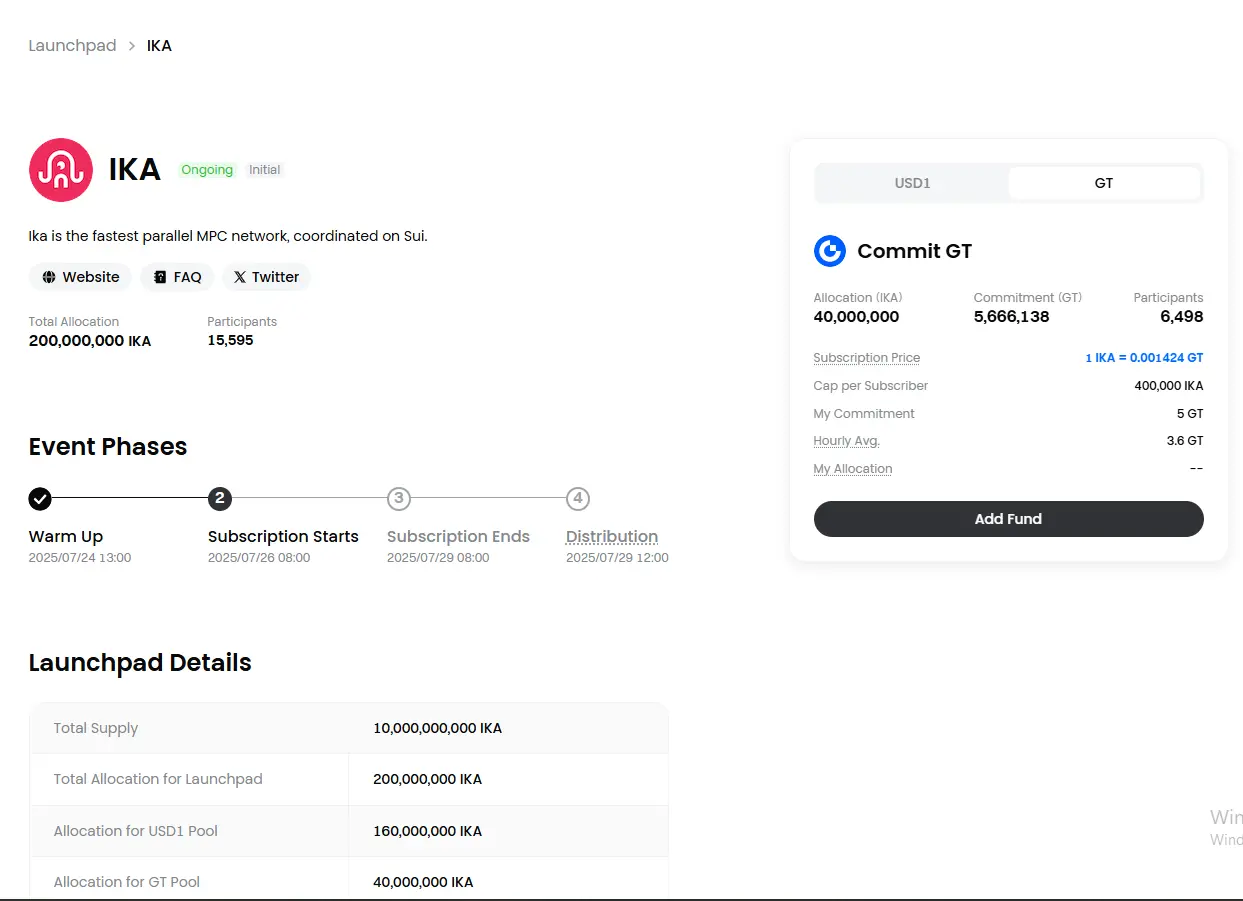Click the Subscription Price label
The image size is (1243, 901).
coord(867,358)
